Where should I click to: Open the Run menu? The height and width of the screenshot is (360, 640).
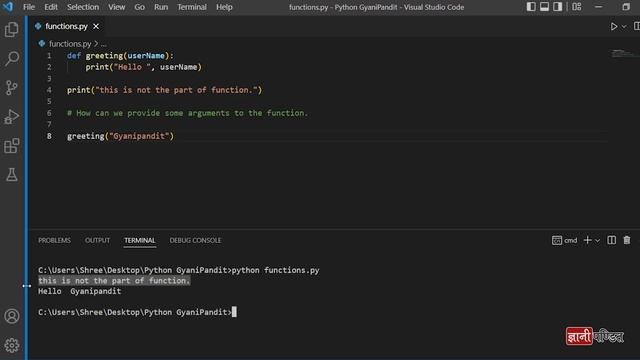pyautogui.click(x=161, y=7)
